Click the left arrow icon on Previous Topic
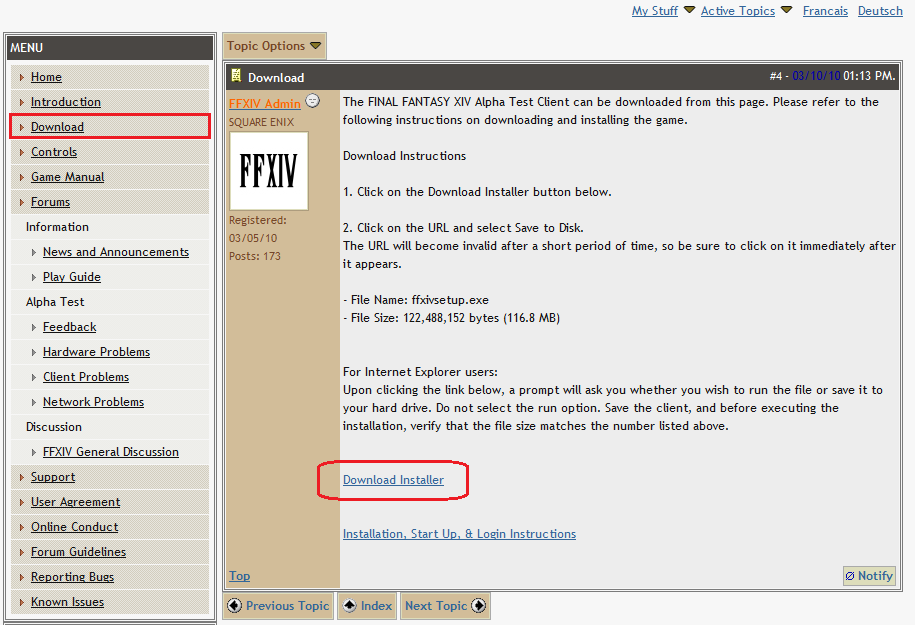The height and width of the screenshot is (625, 915). click(x=234, y=605)
